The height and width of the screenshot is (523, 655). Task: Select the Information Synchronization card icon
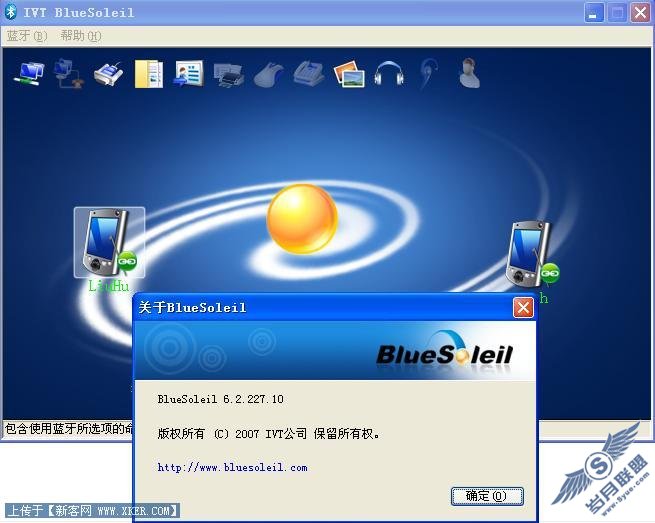(189, 74)
